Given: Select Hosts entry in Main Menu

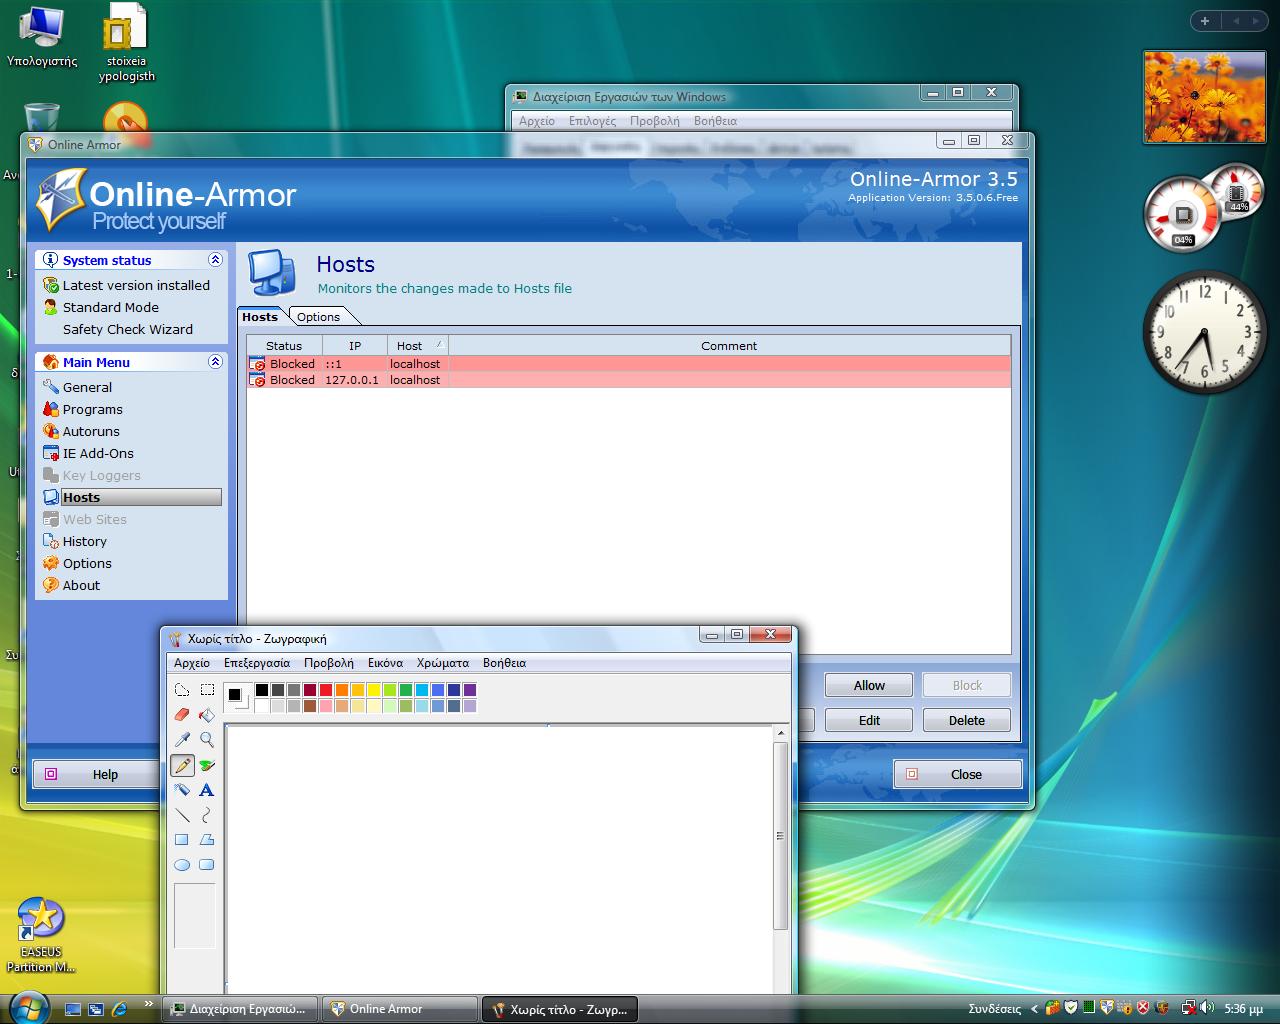Looking at the screenshot, I should coord(131,497).
